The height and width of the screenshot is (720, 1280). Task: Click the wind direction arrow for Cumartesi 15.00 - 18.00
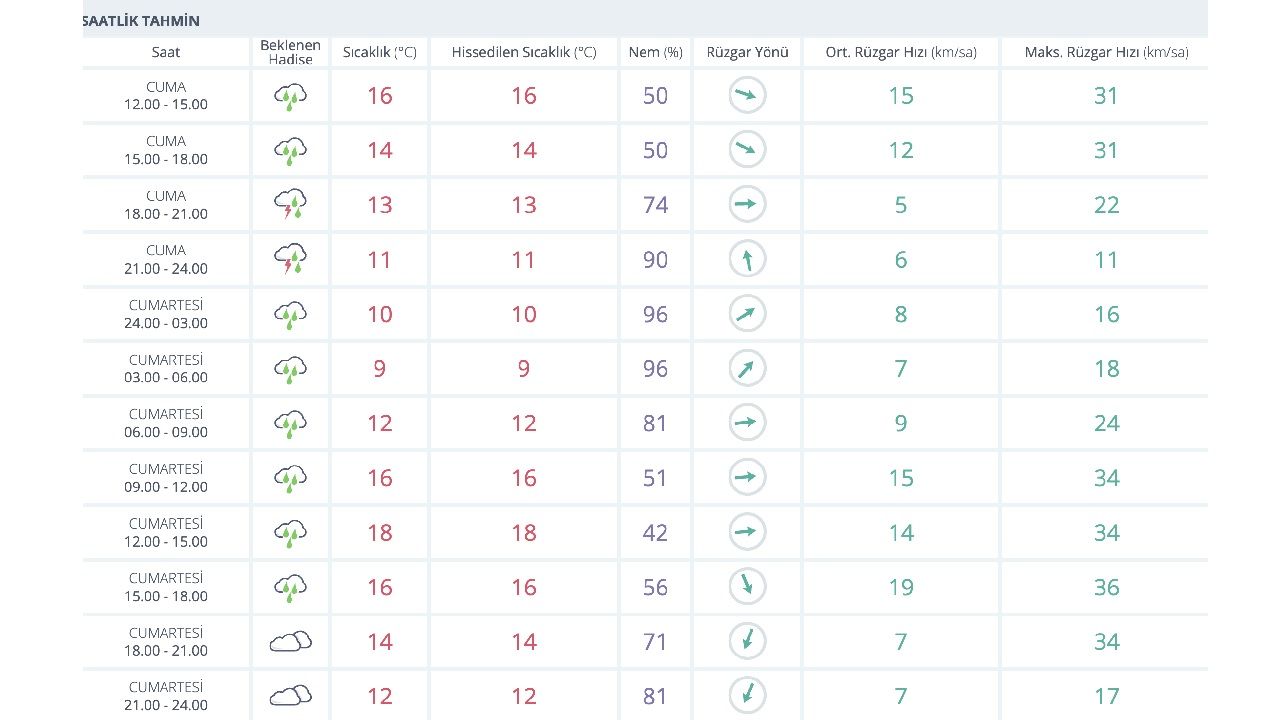pyautogui.click(x=747, y=587)
